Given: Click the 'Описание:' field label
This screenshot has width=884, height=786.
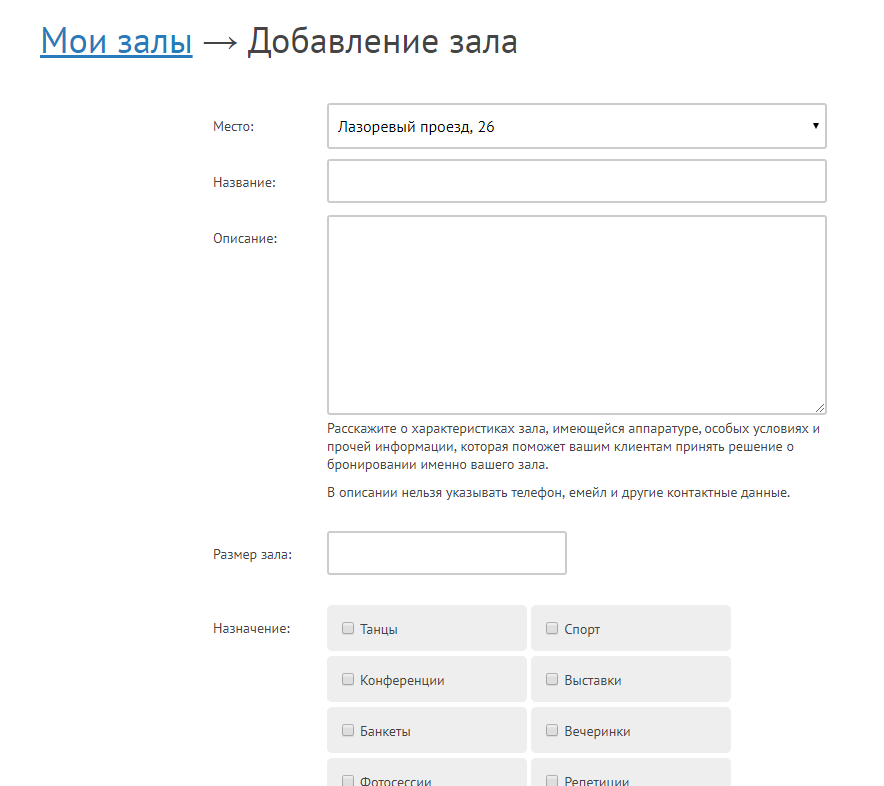Looking at the screenshot, I should (245, 238).
